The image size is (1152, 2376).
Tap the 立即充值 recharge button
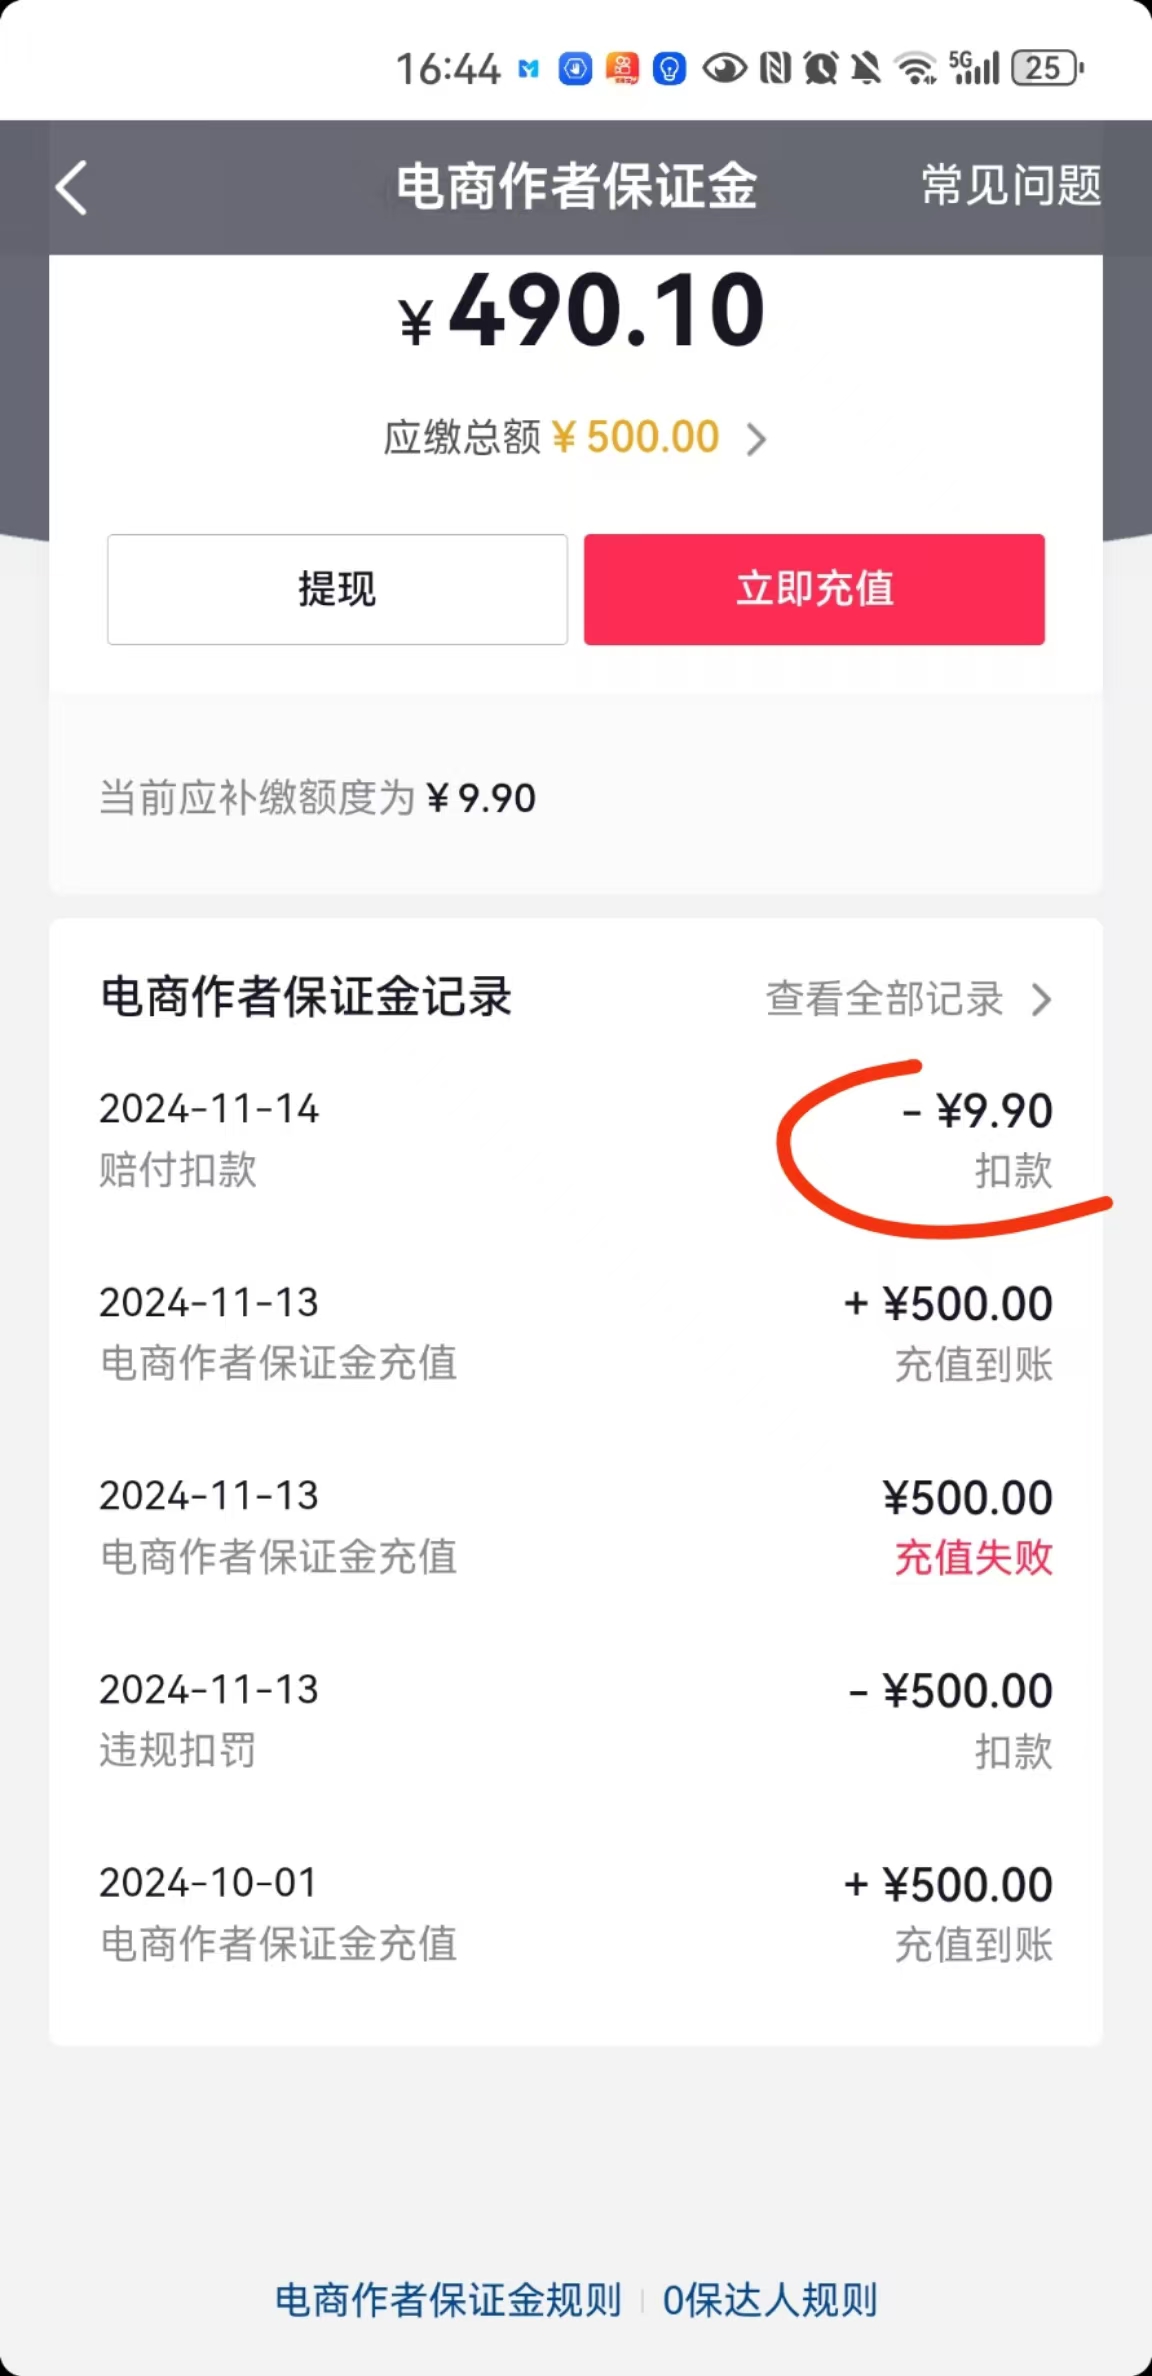(814, 589)
